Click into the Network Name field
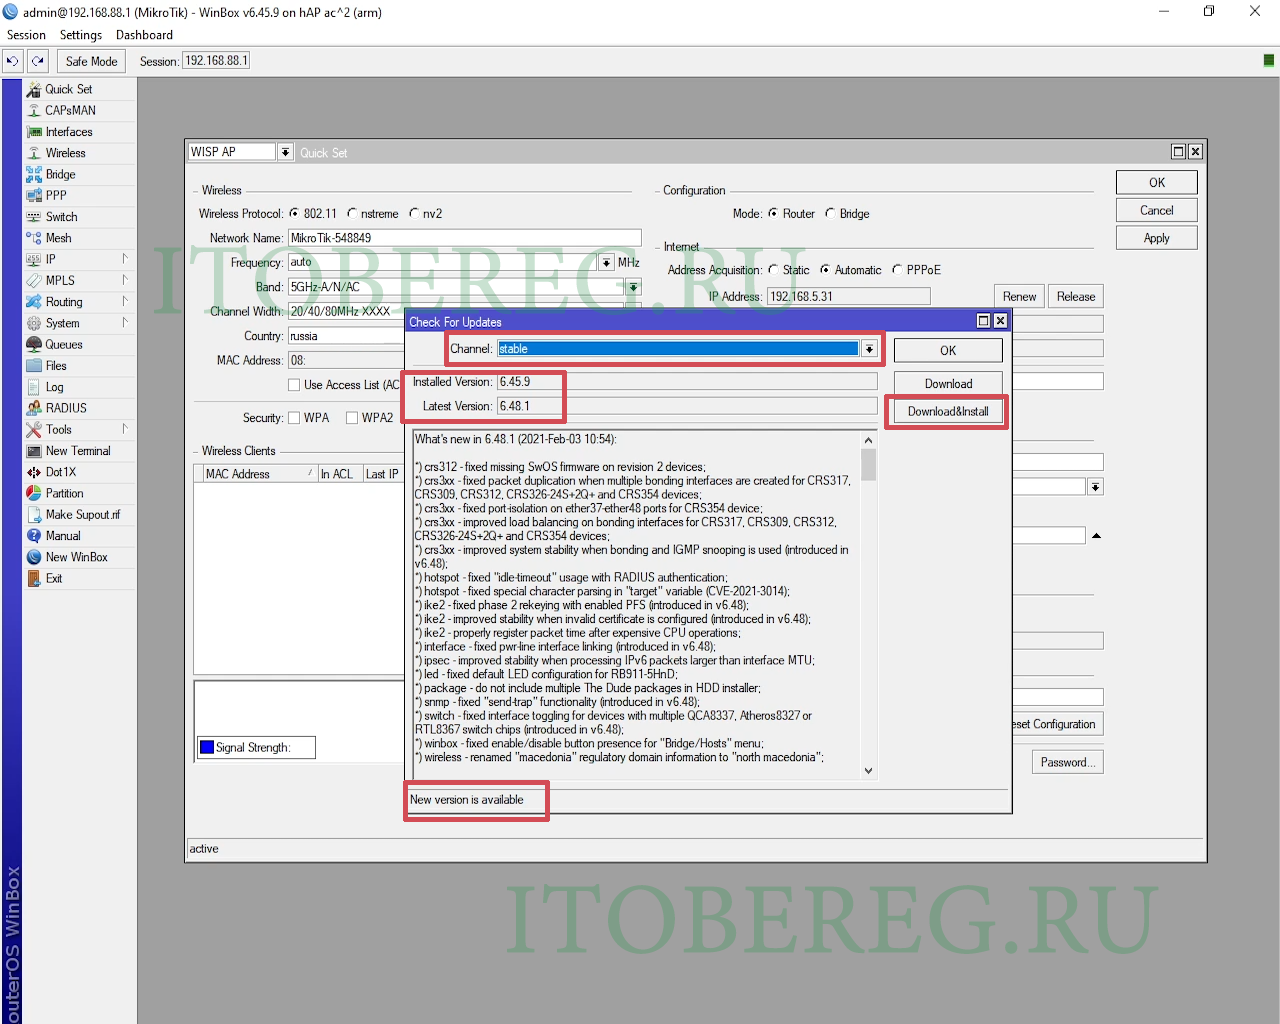 464,238
